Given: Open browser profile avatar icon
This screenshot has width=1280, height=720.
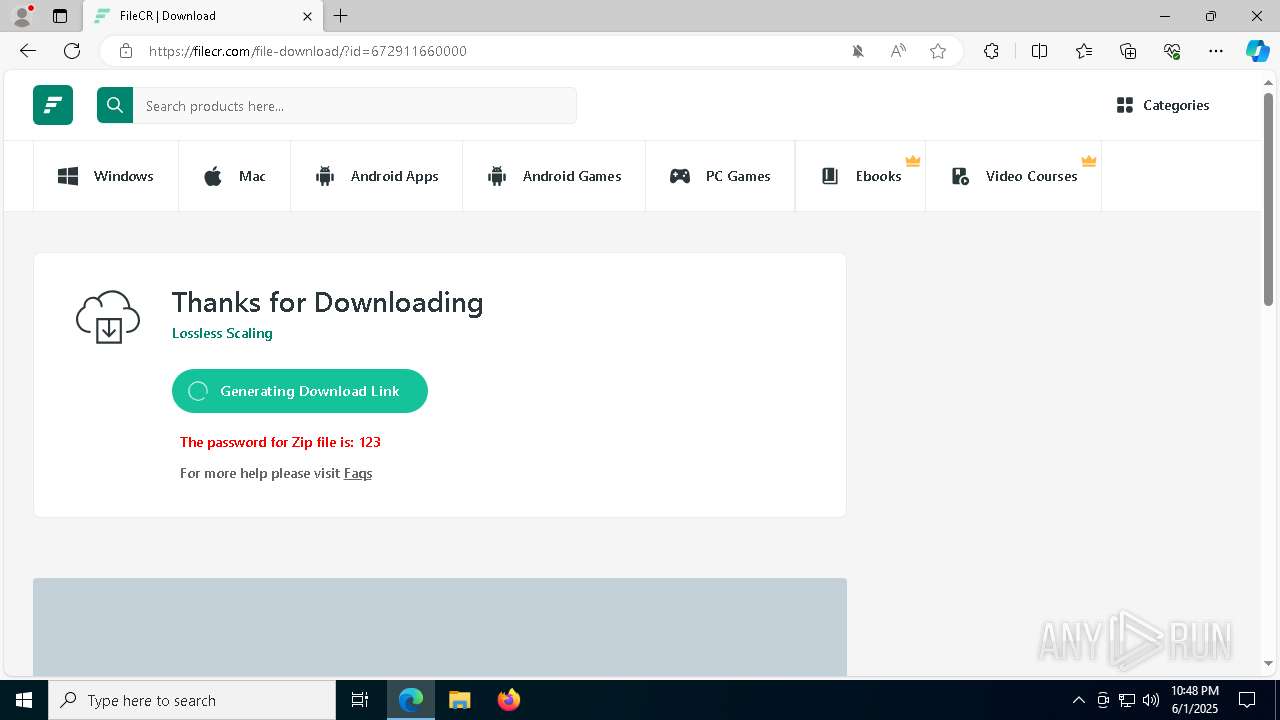Looking at the screenshot, I should point(21,16).
